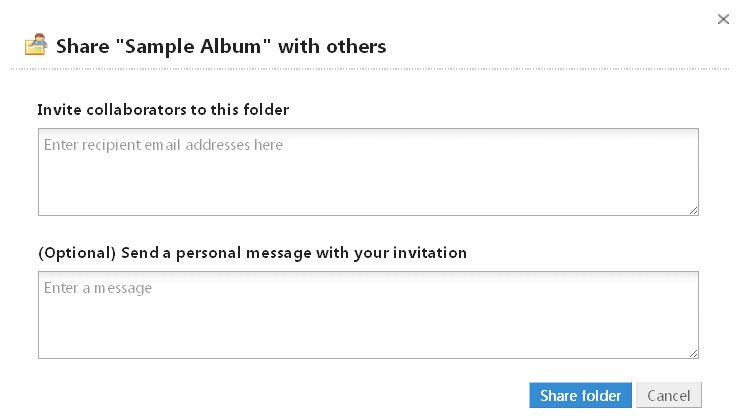Click the 'Invite collaborators to this folder' label
Image resolution: width=742 pixels, height=416 pixels.
163,110
